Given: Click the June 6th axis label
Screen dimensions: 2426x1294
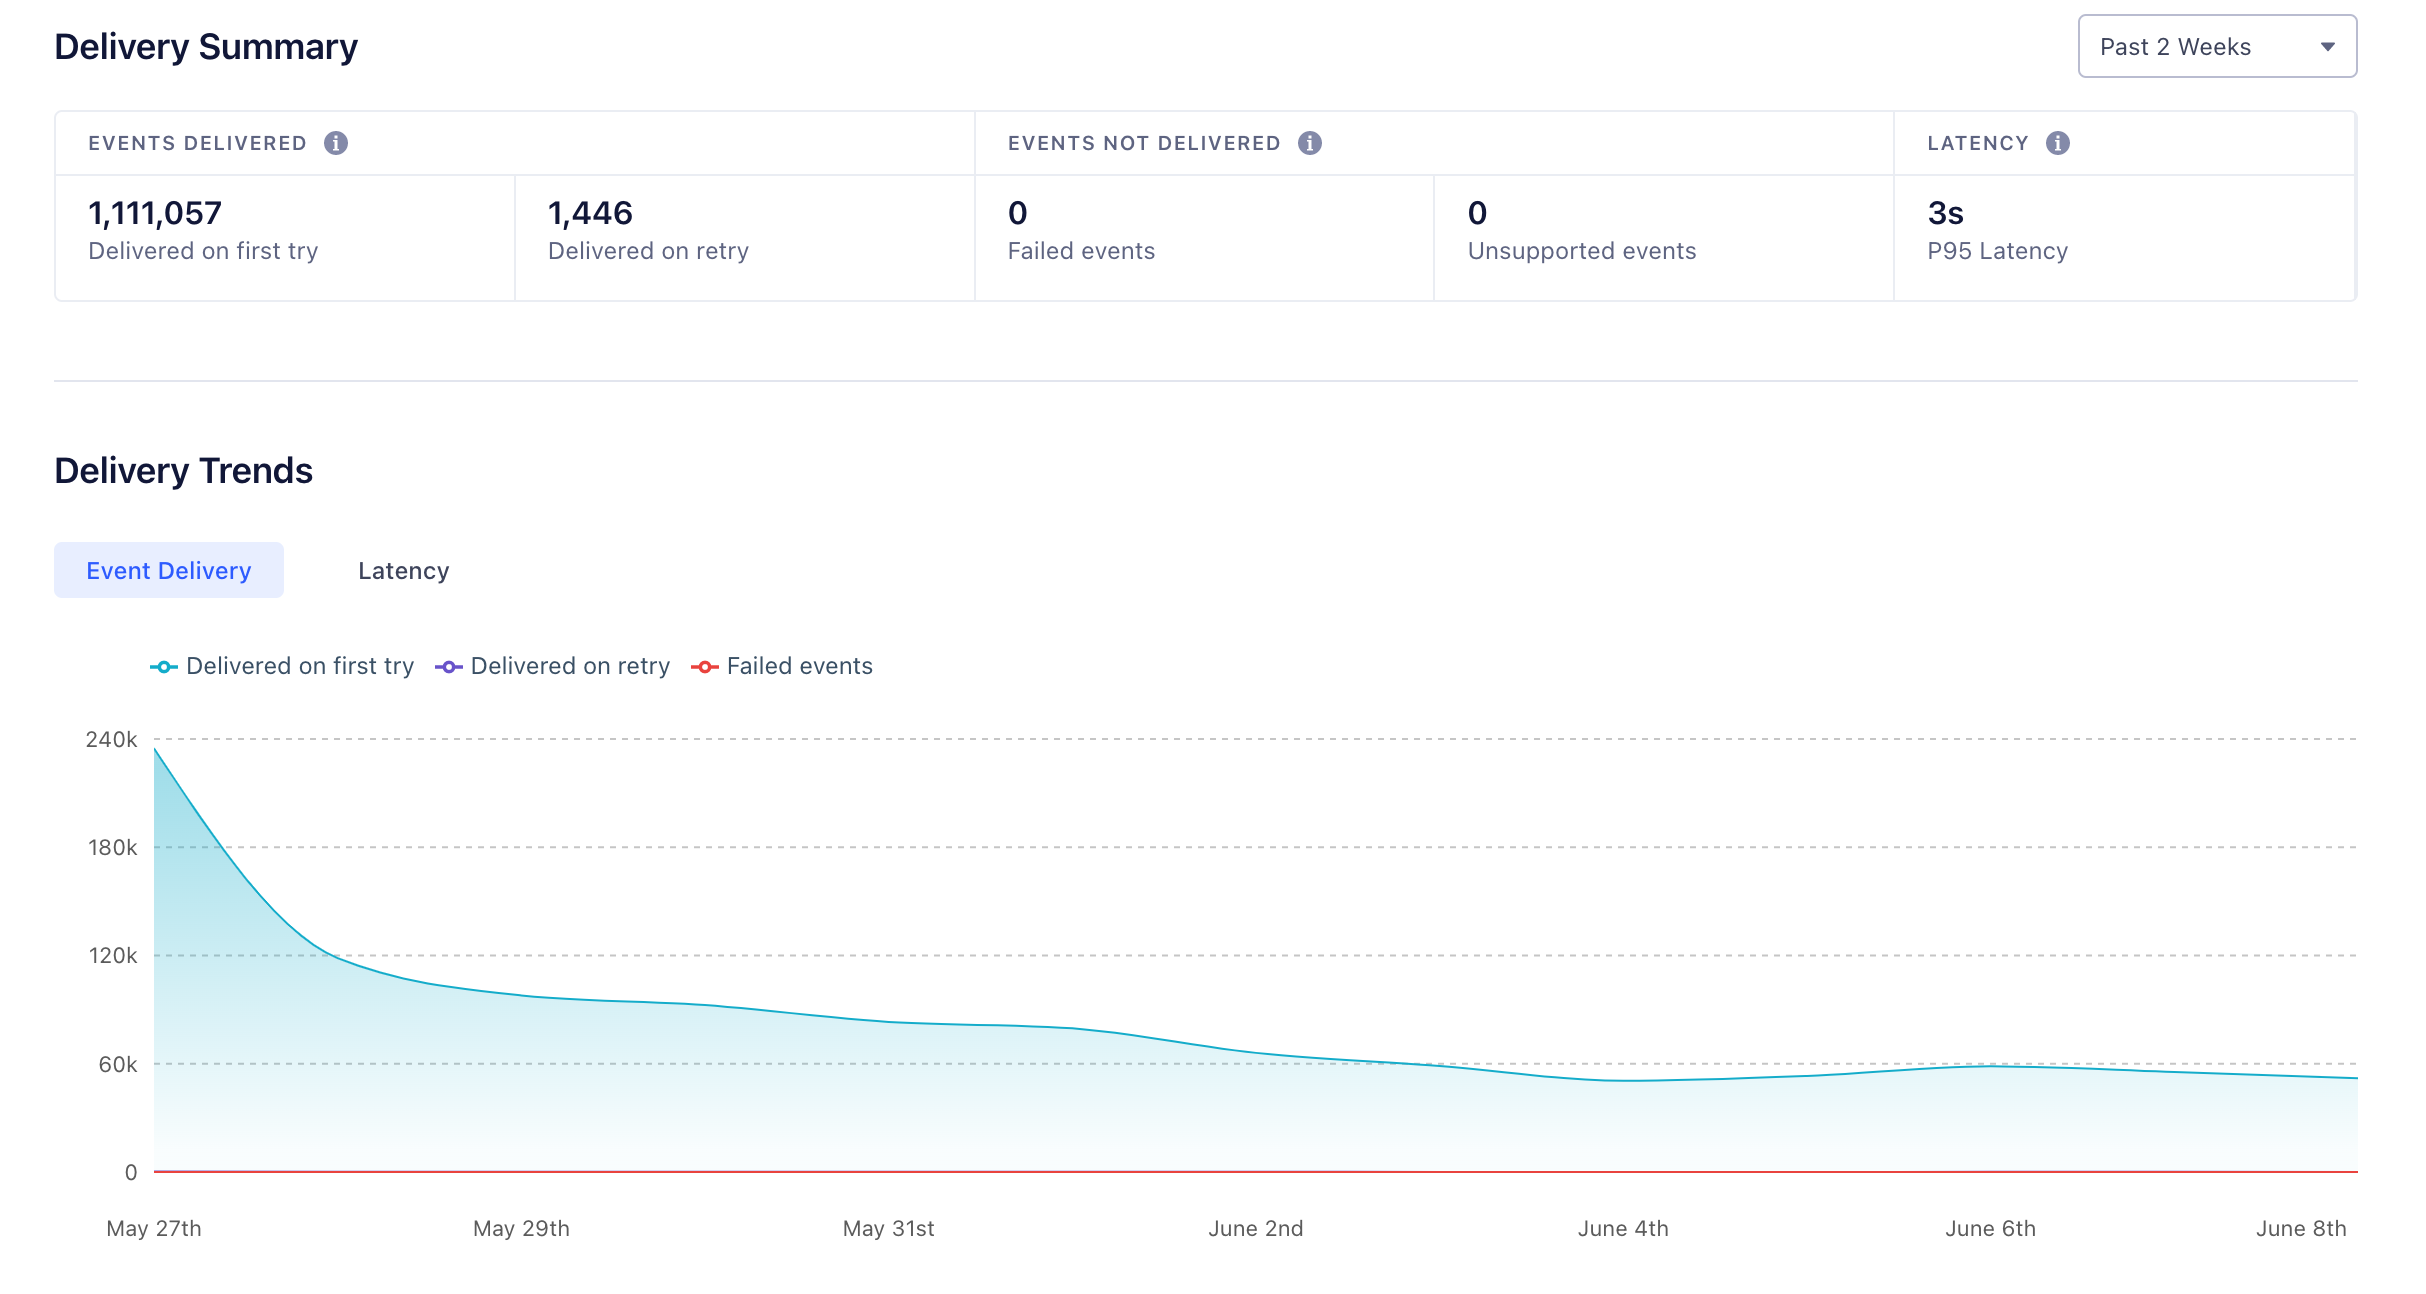Looking at the screenshot, I should [x=1990, y=1228].
